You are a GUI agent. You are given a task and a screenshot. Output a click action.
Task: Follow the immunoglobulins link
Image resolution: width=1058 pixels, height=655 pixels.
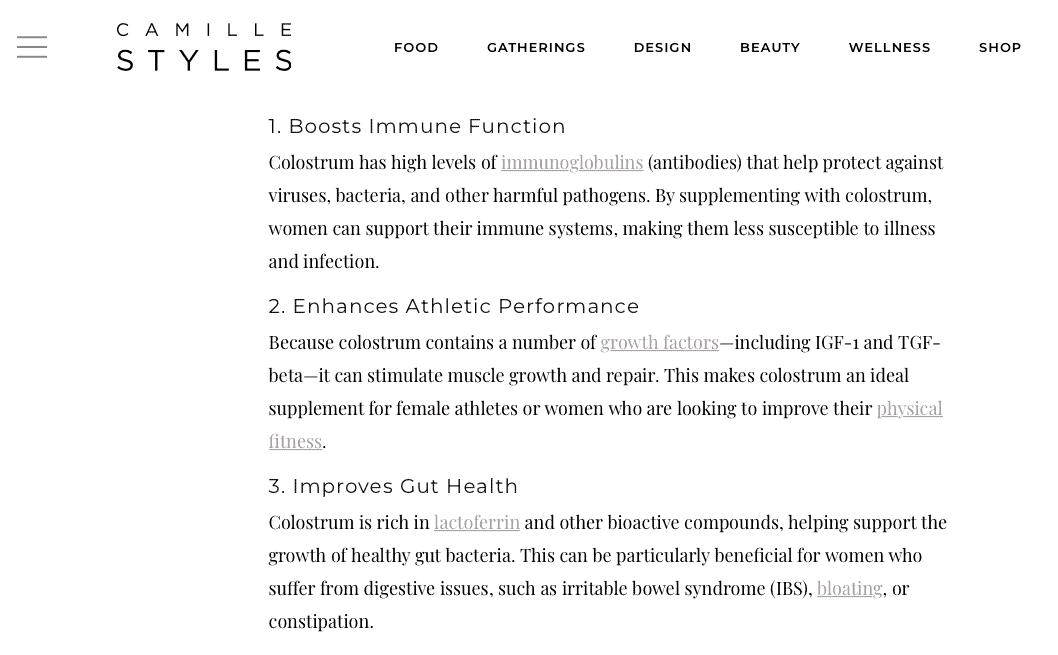(572, 163)
